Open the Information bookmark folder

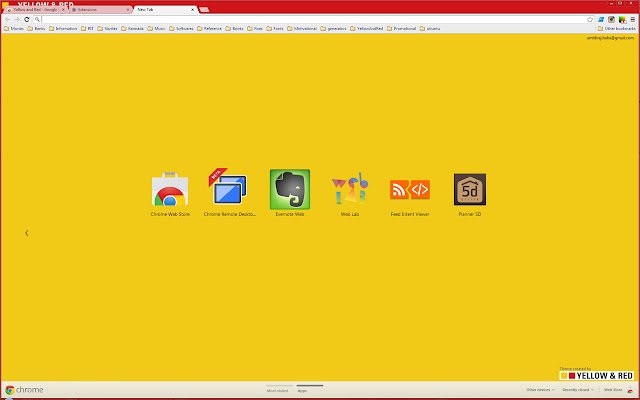(63, 29)
